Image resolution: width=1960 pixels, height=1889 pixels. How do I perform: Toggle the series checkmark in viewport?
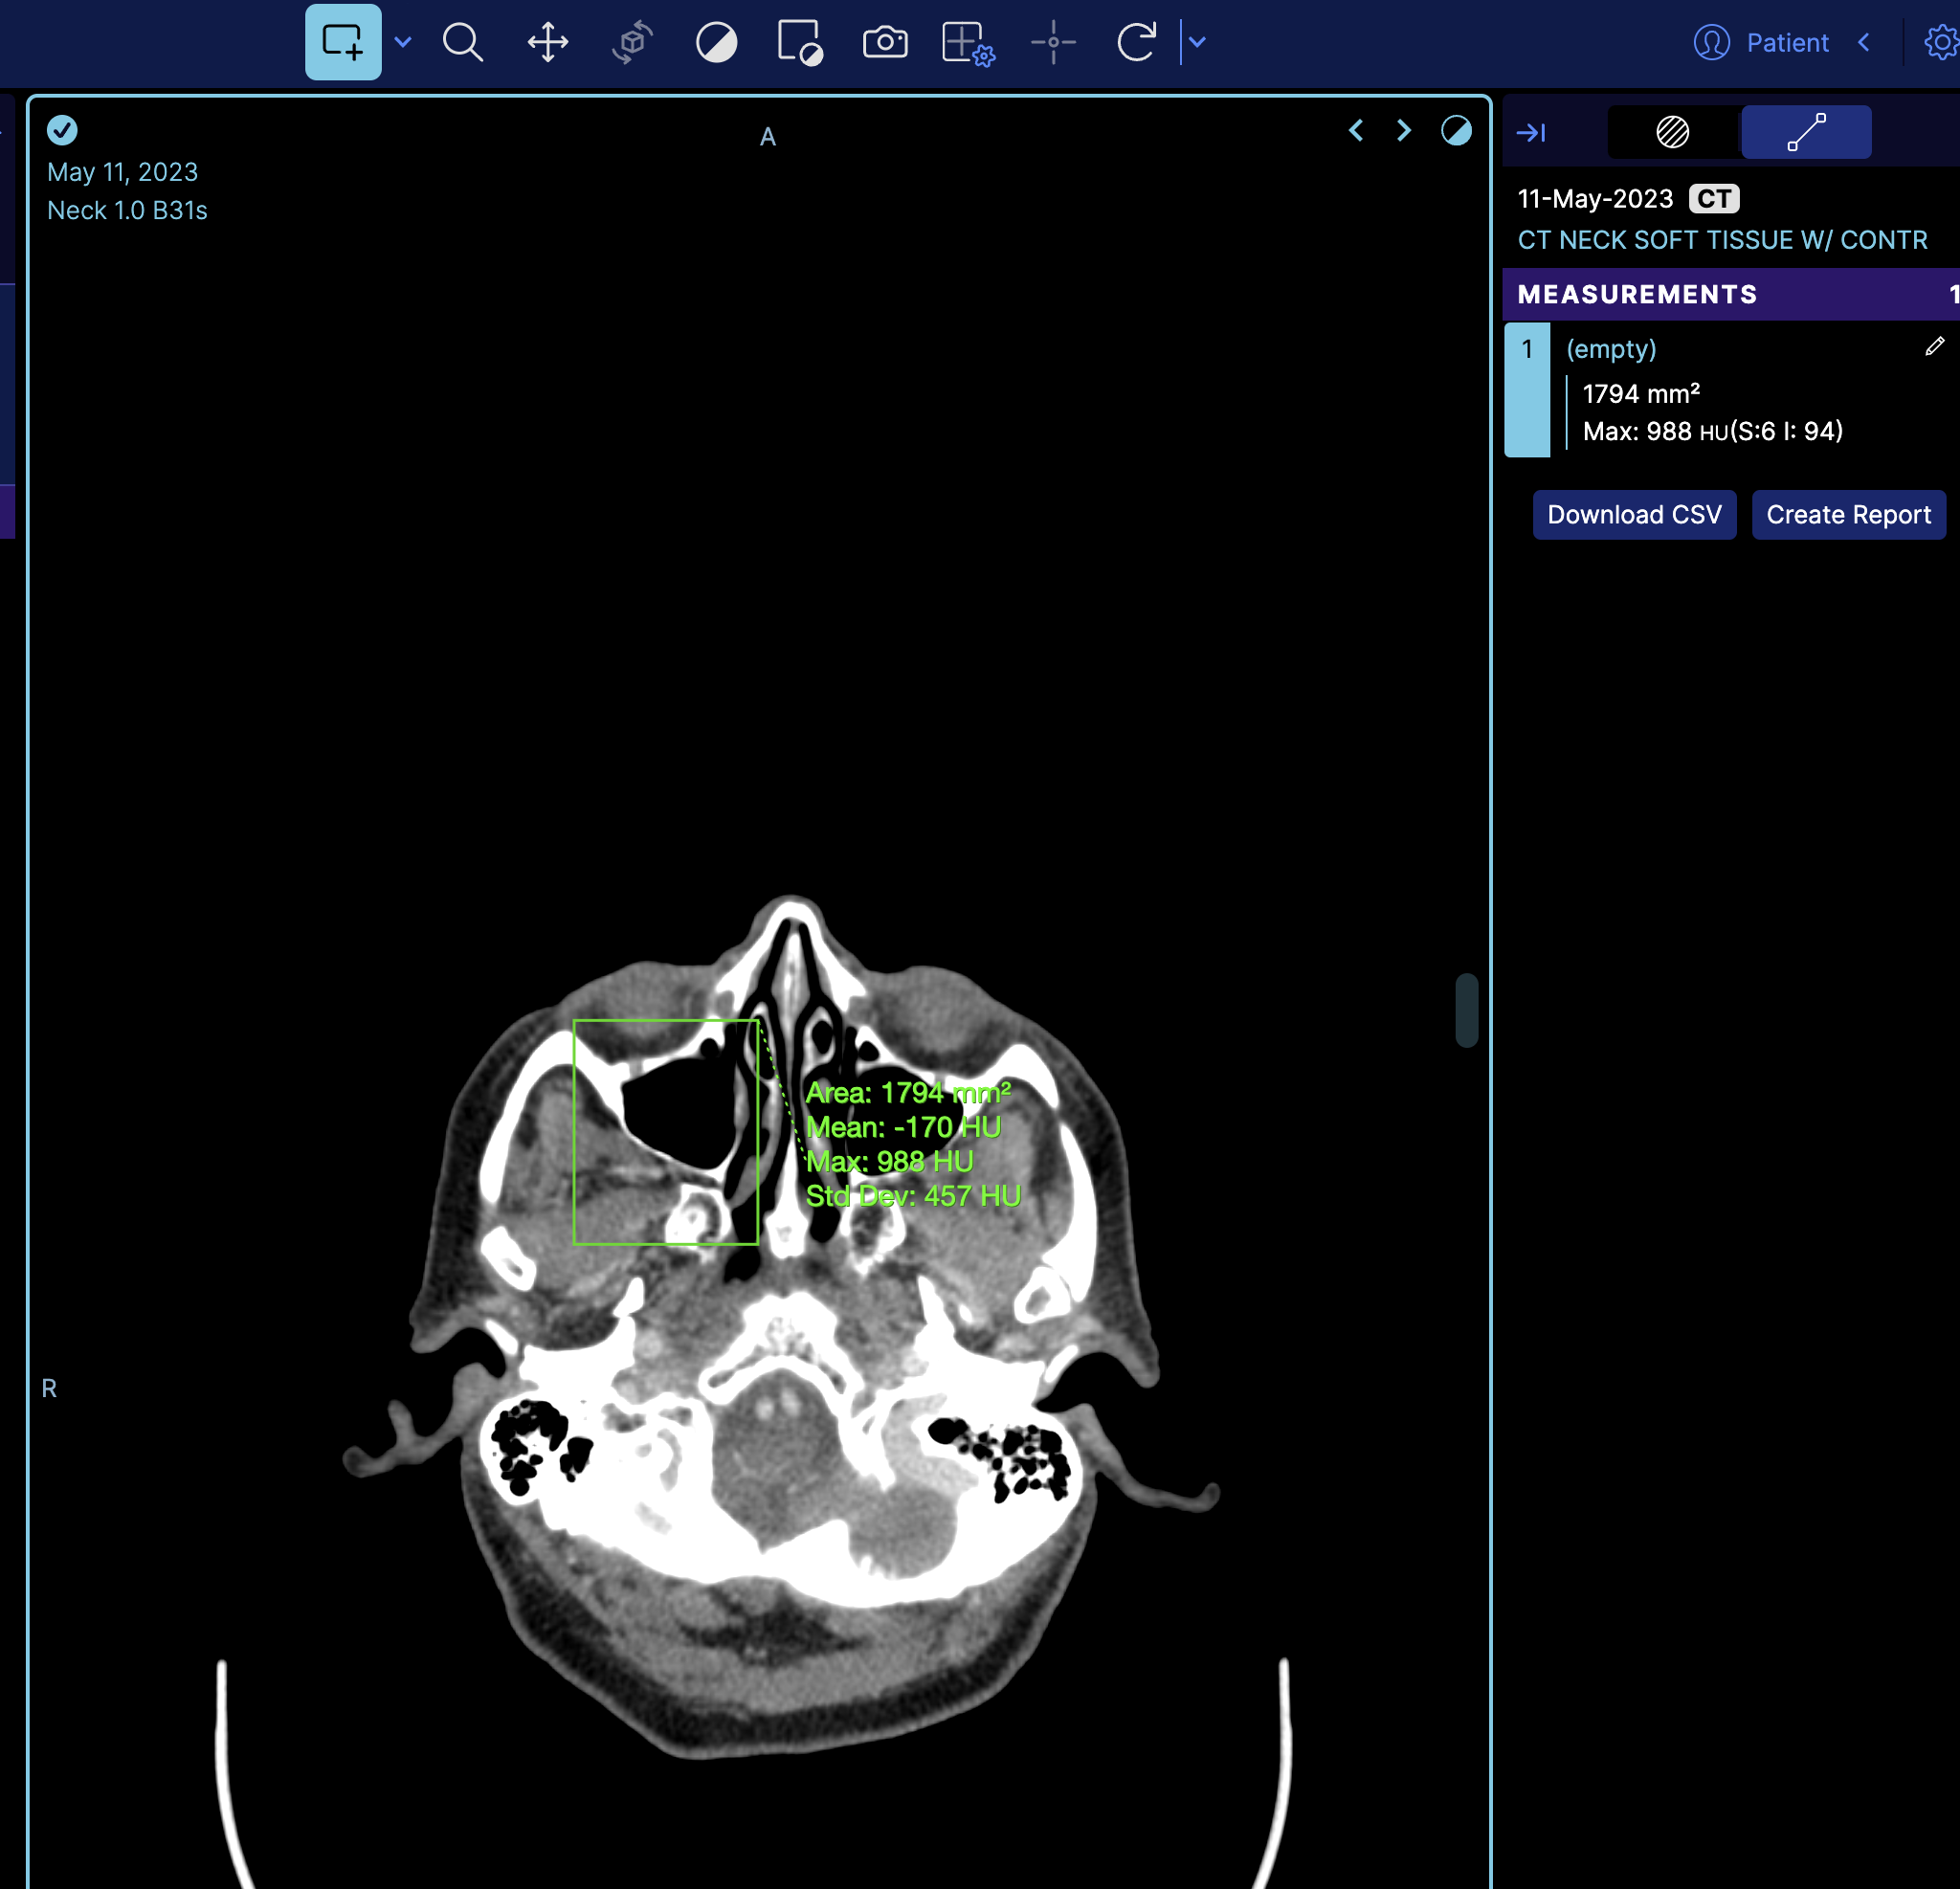[62, 130]
